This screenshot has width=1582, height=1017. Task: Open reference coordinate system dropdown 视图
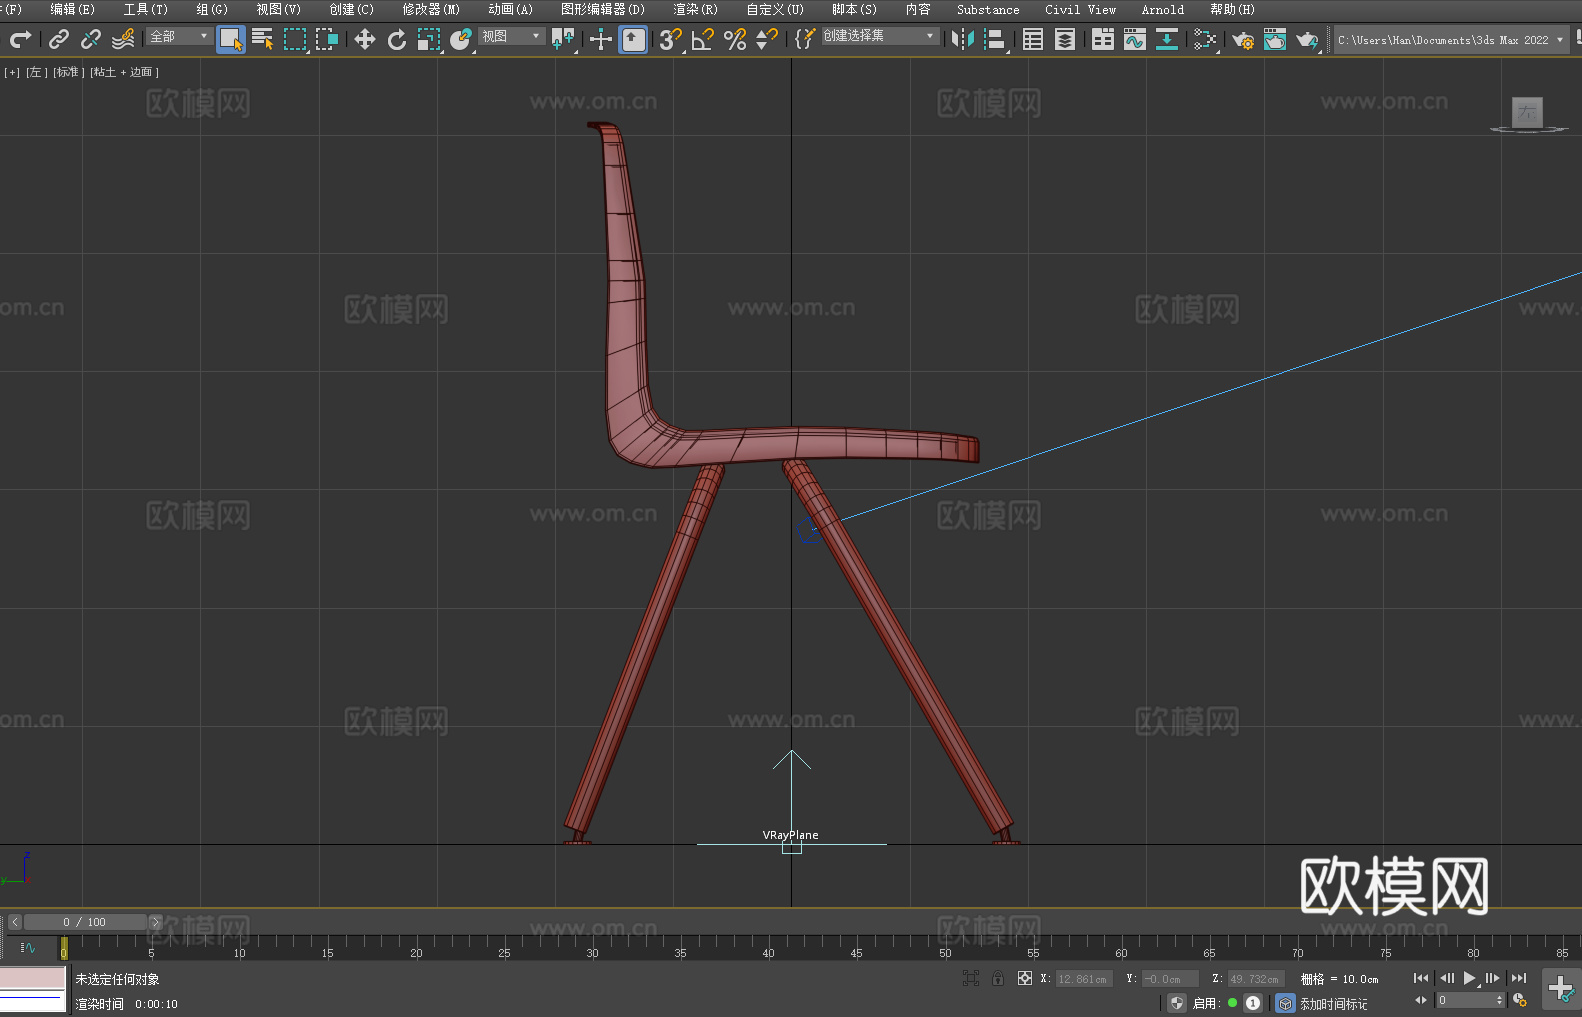[x=511, y=36]
